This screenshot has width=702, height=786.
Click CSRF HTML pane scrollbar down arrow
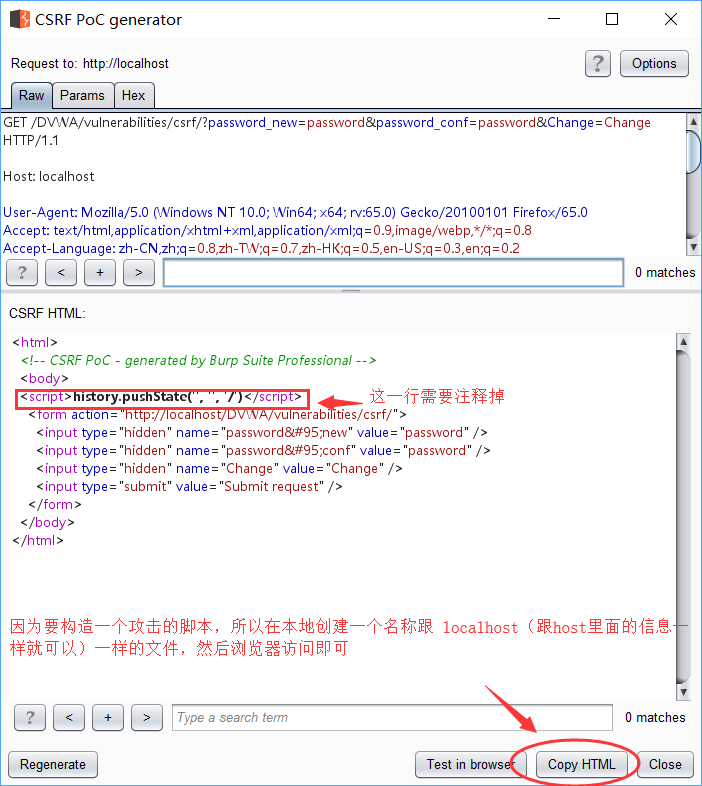[683, 692]
